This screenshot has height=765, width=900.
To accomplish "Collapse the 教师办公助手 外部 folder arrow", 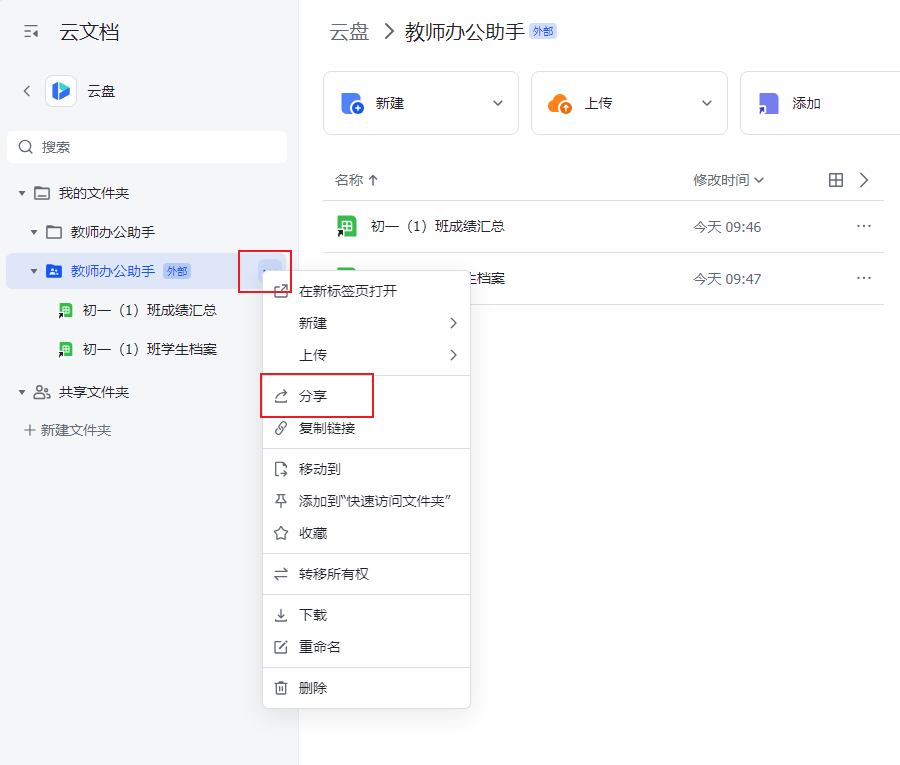I will (34, 271).
